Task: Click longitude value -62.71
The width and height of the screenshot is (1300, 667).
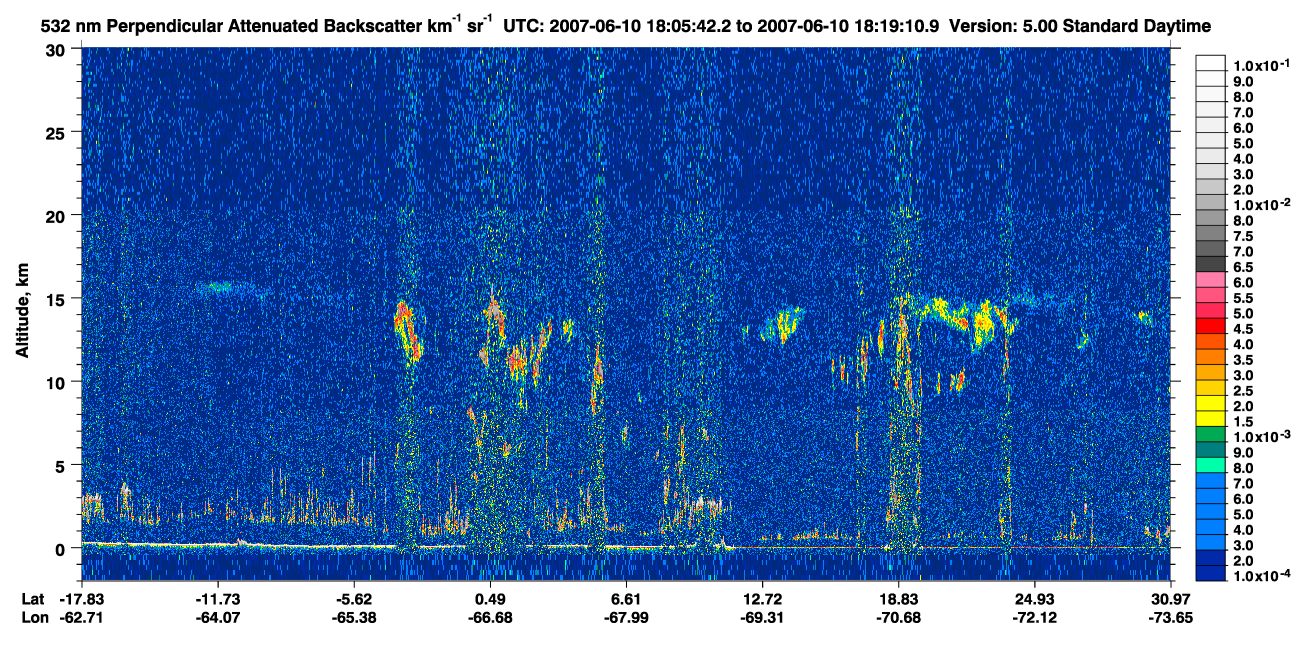Action: [x=82, y=617]
